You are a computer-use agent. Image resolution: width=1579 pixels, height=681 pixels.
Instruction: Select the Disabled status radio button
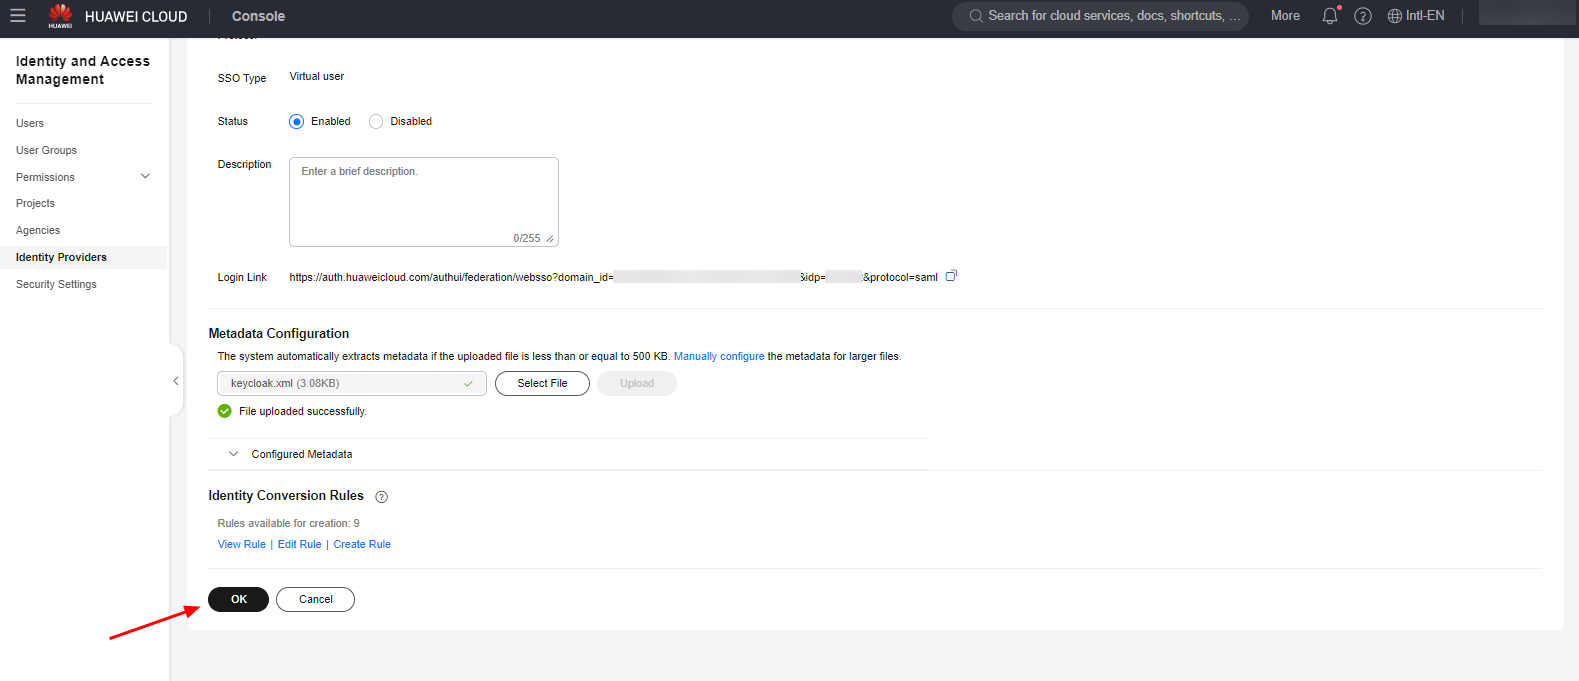click(x=376, y=122)
